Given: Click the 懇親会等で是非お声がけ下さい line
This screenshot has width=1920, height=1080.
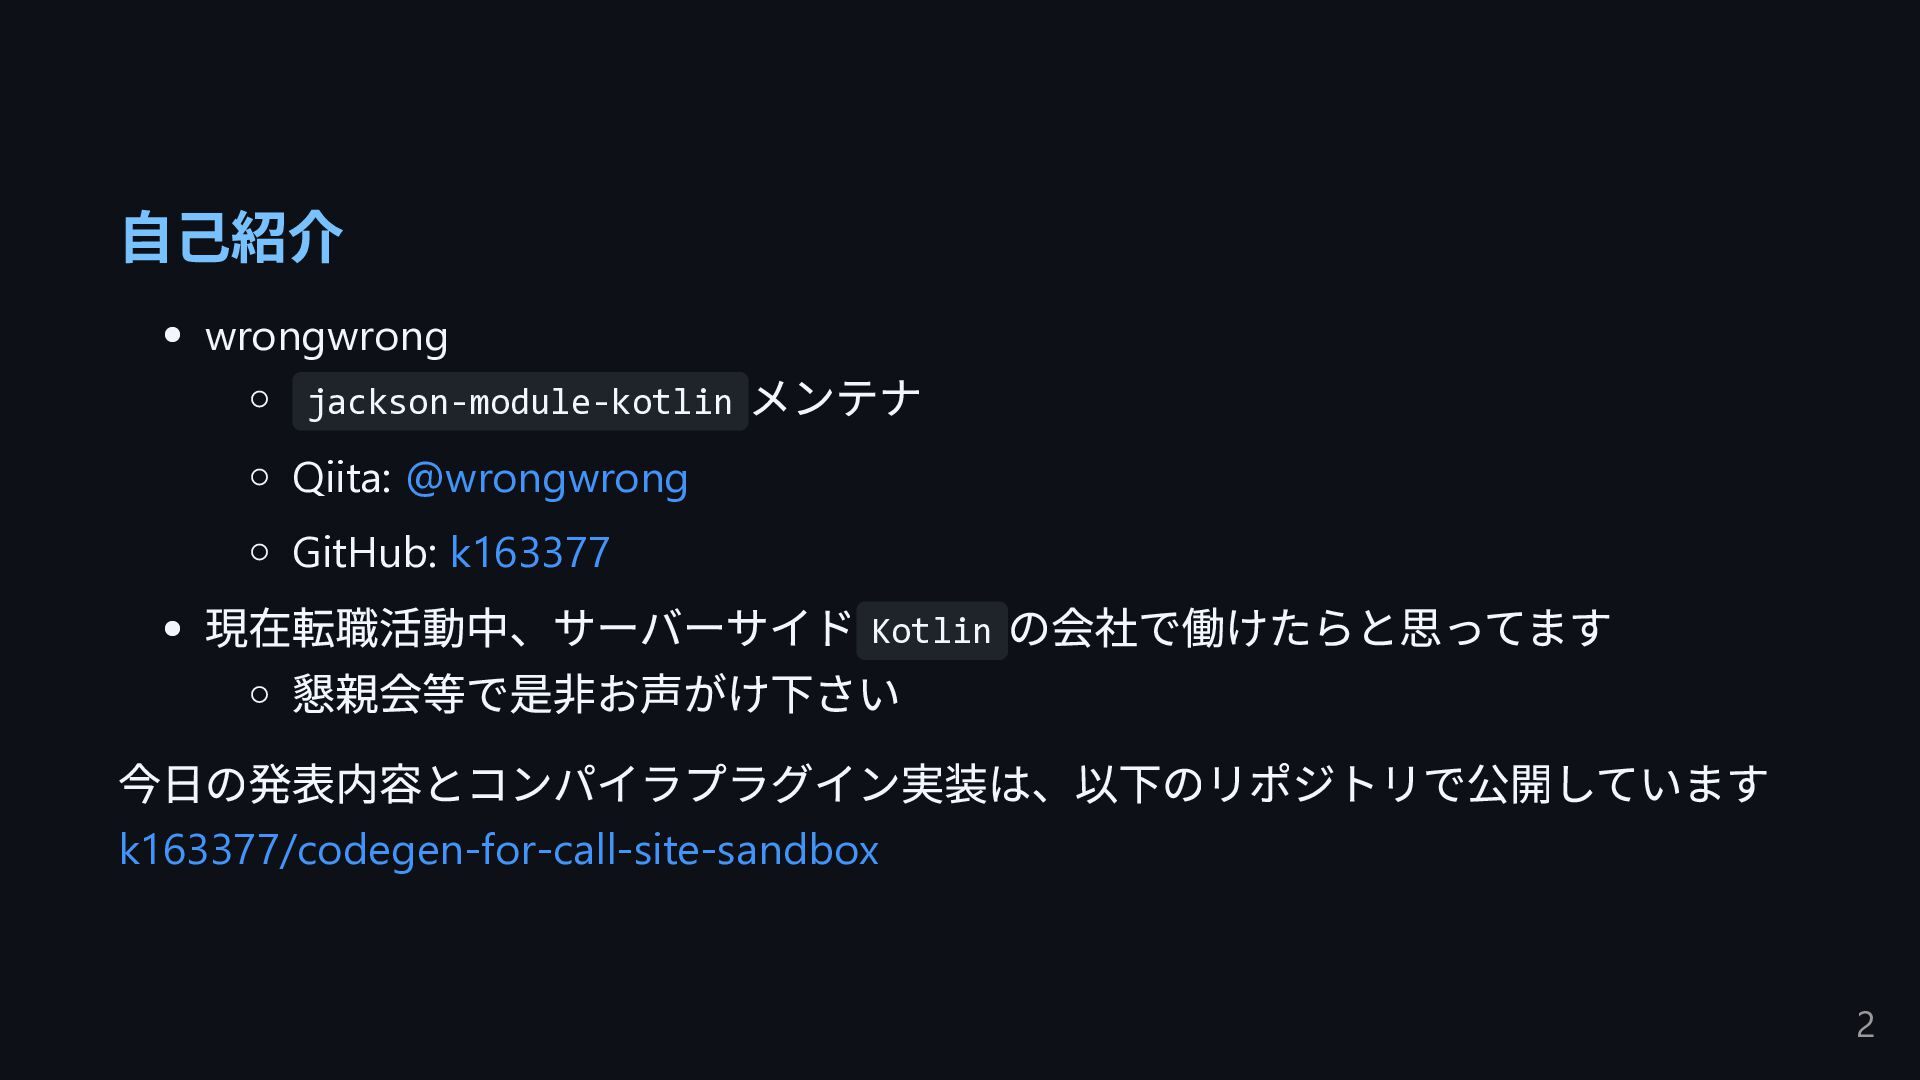Looking at the screenshot, I should coord(595,694).
